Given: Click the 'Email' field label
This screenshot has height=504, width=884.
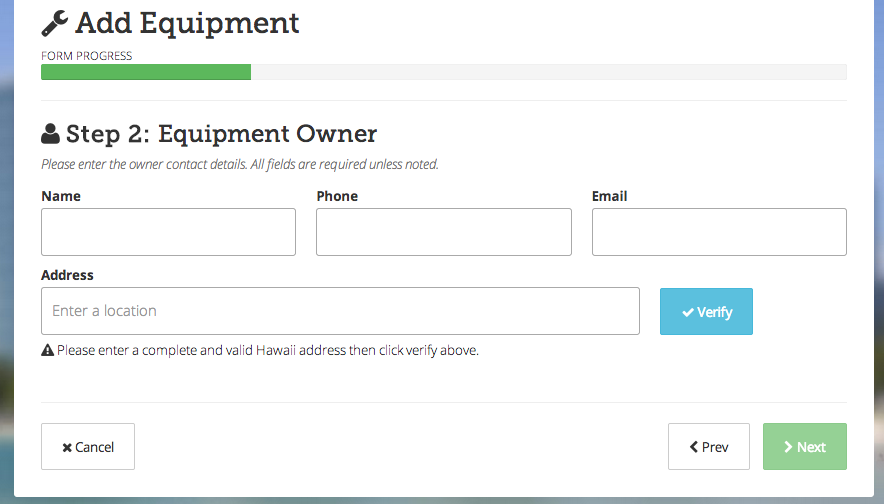Looking at the screenshot, I should [x=609, y=196].
